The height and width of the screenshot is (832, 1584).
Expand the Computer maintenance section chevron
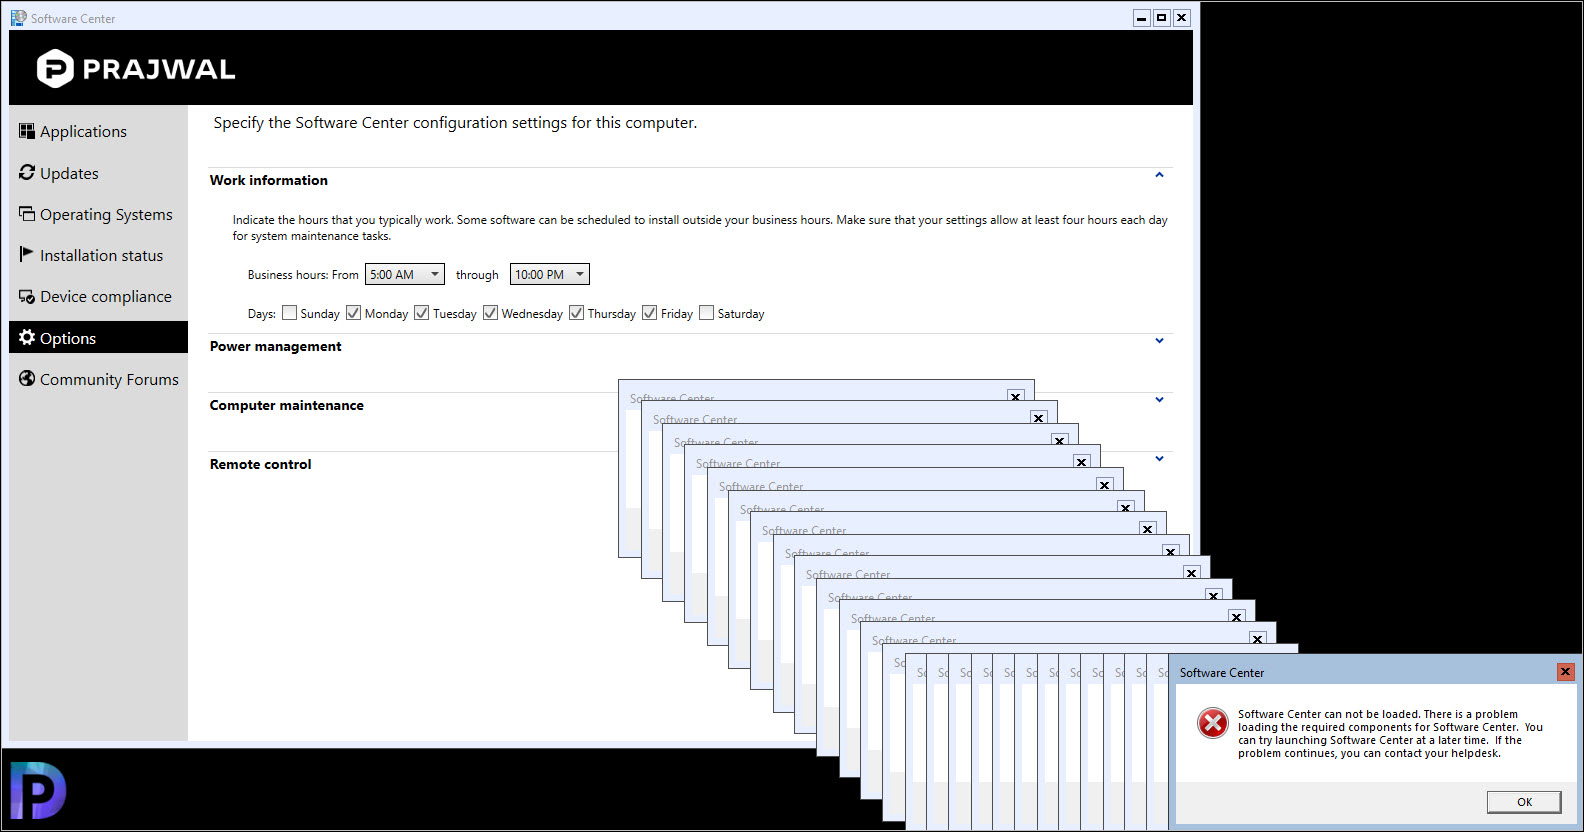click(x=1160, y=400)
